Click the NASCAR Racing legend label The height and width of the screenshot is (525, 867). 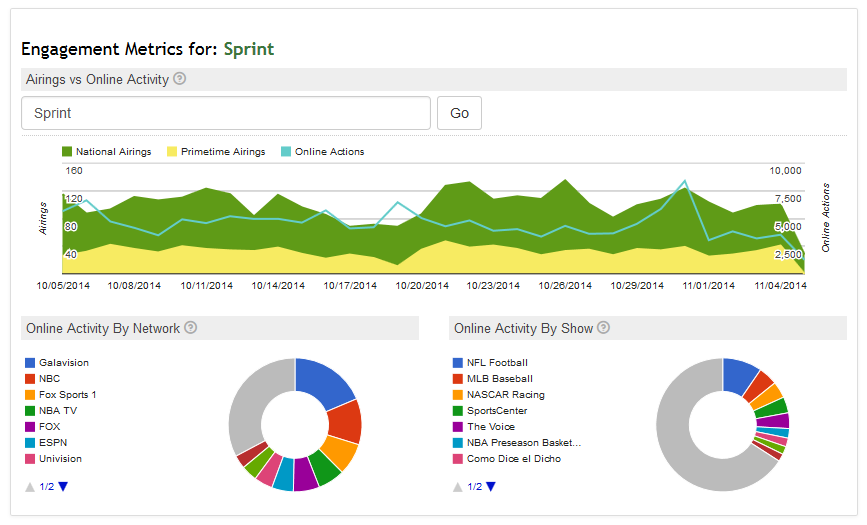pos(506,395)
